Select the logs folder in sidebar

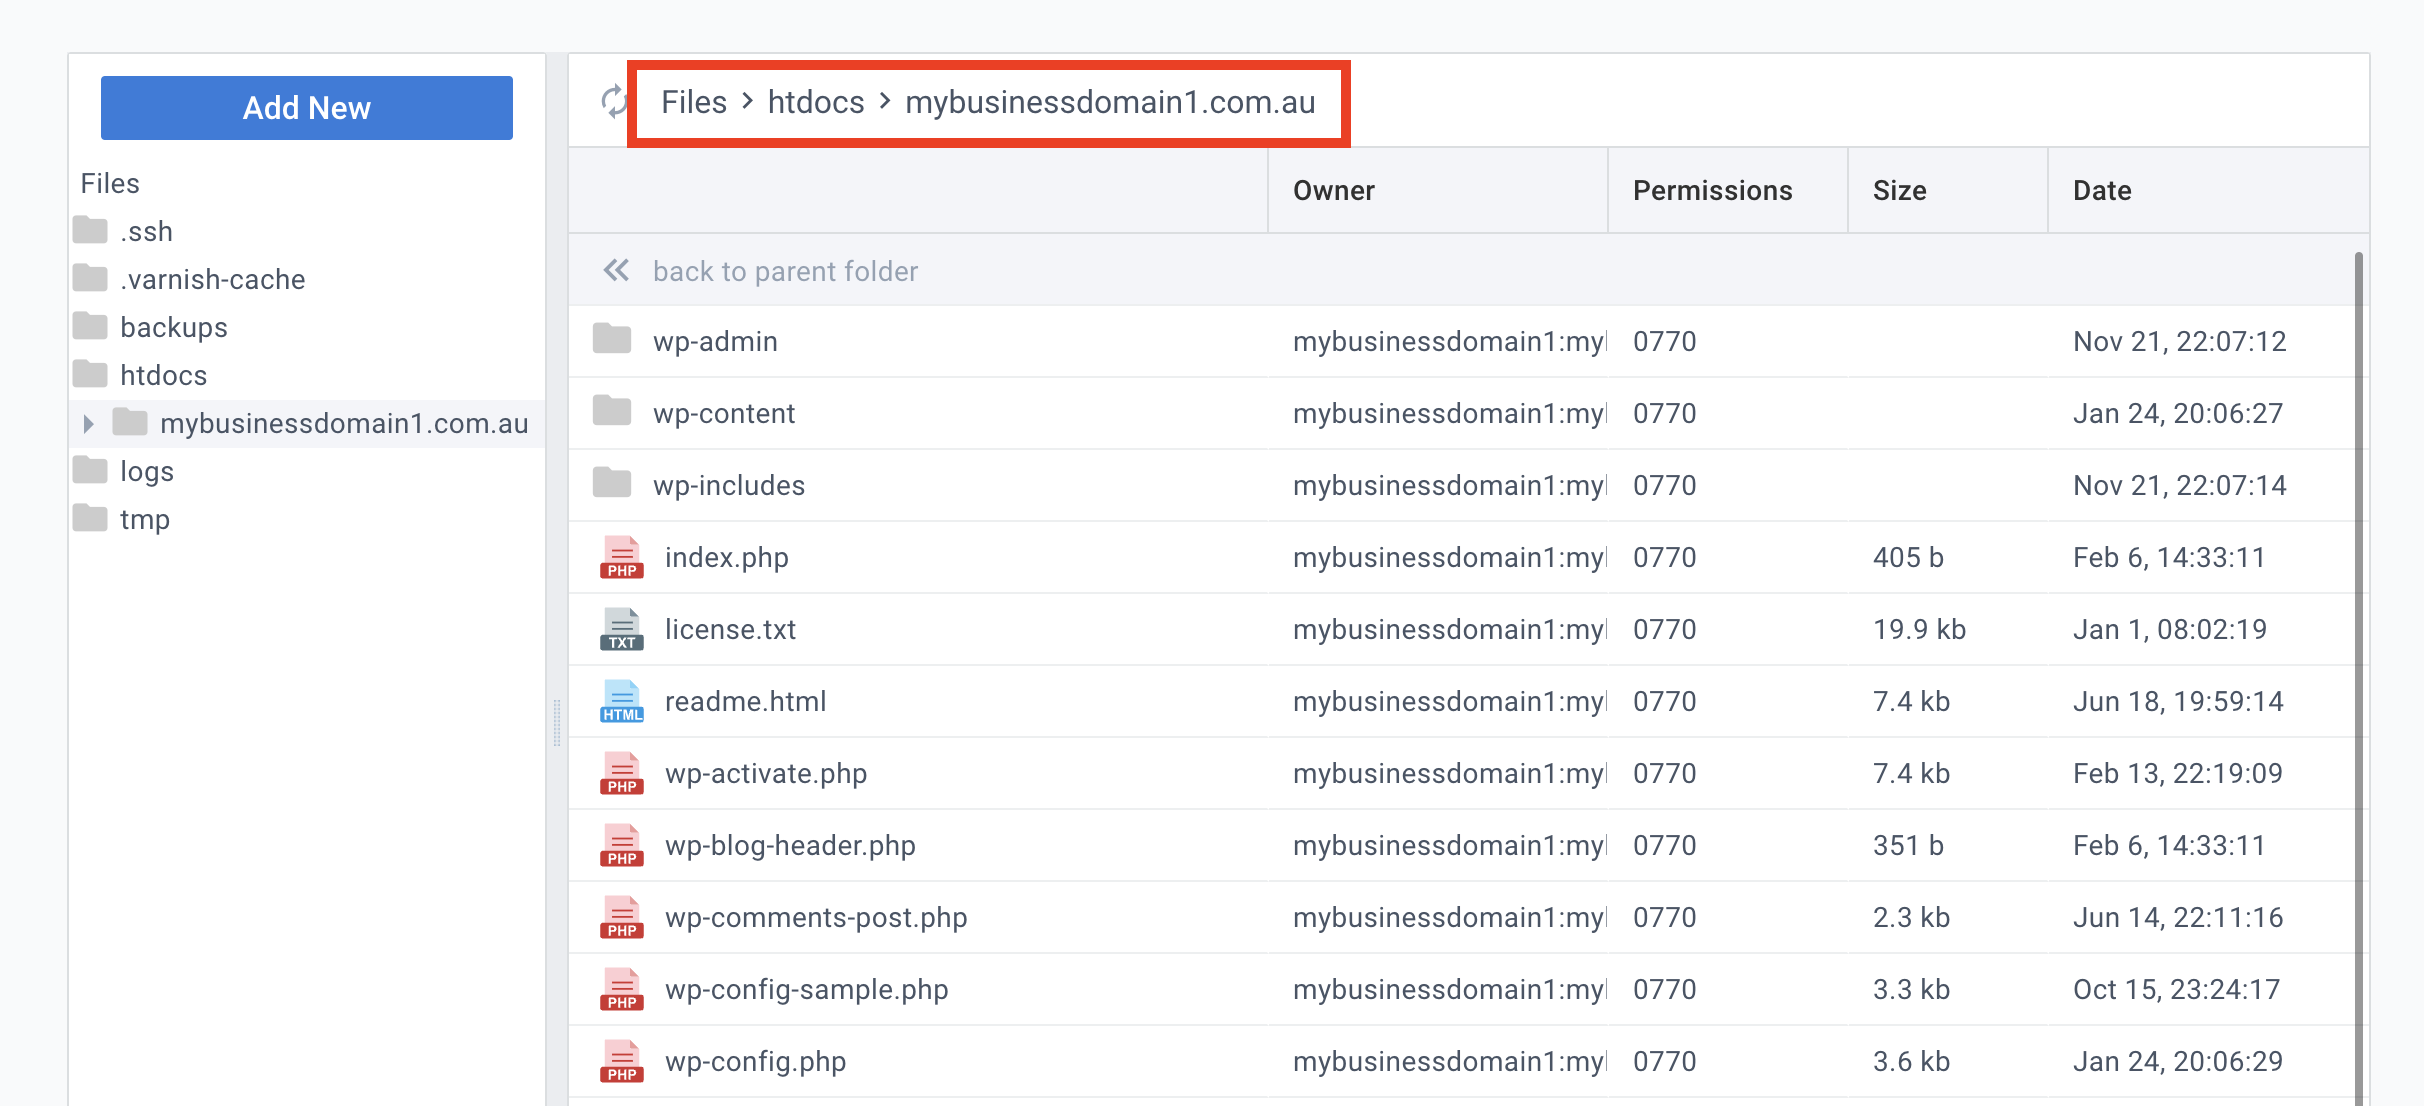pyautogui.click(x=146, y=471)
